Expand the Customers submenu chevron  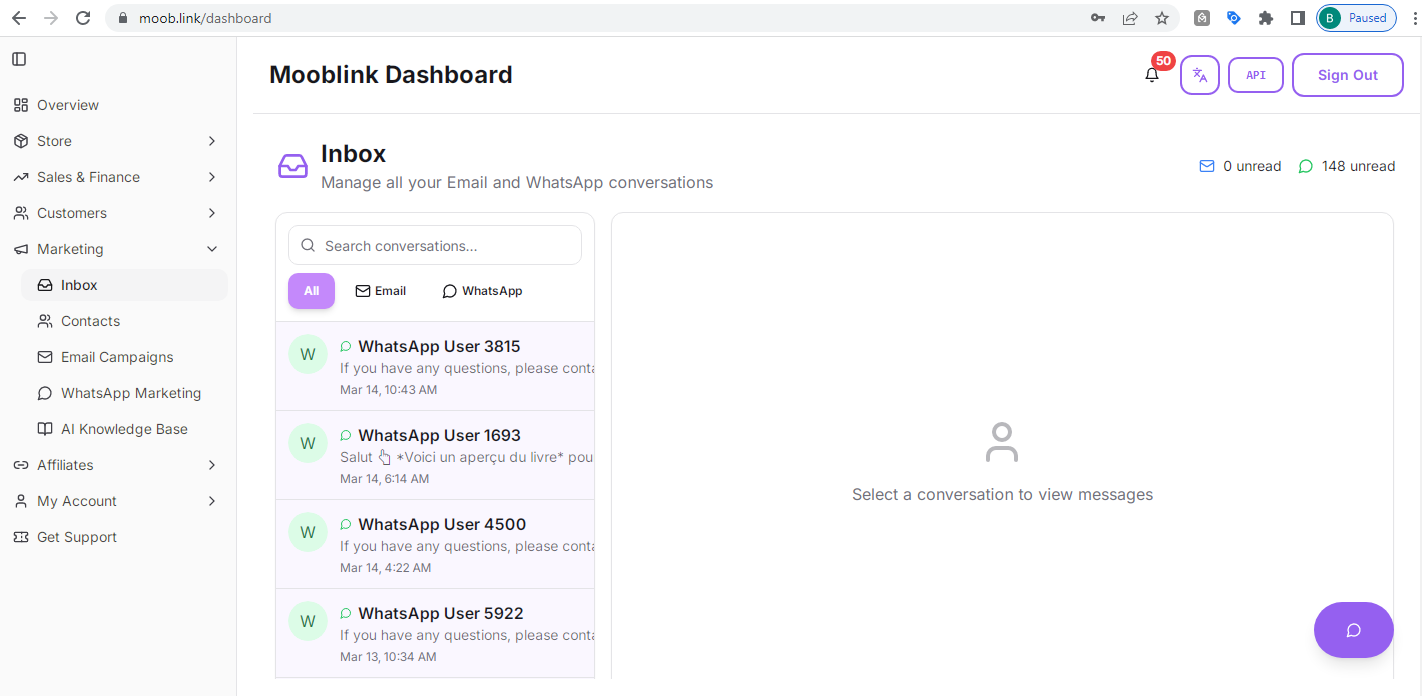click(x=211, y=213)
